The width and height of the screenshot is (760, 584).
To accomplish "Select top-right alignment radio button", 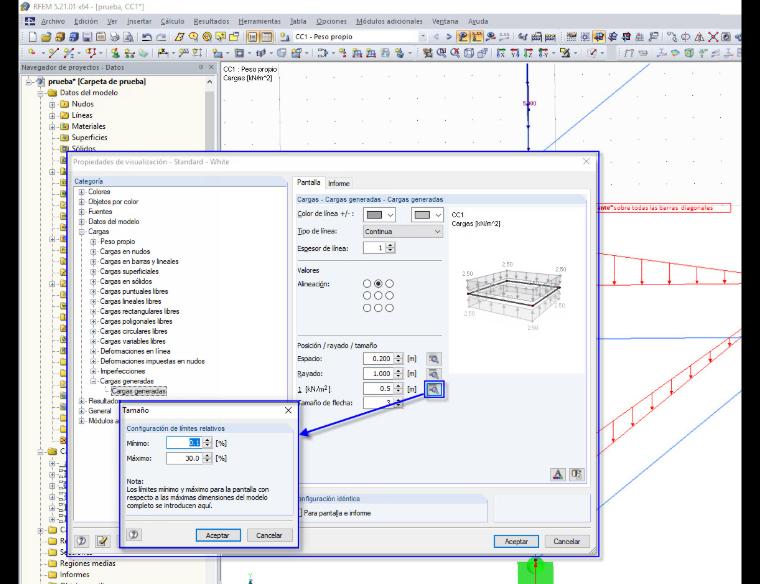I will pyautogui.click(x=390, y=284).
